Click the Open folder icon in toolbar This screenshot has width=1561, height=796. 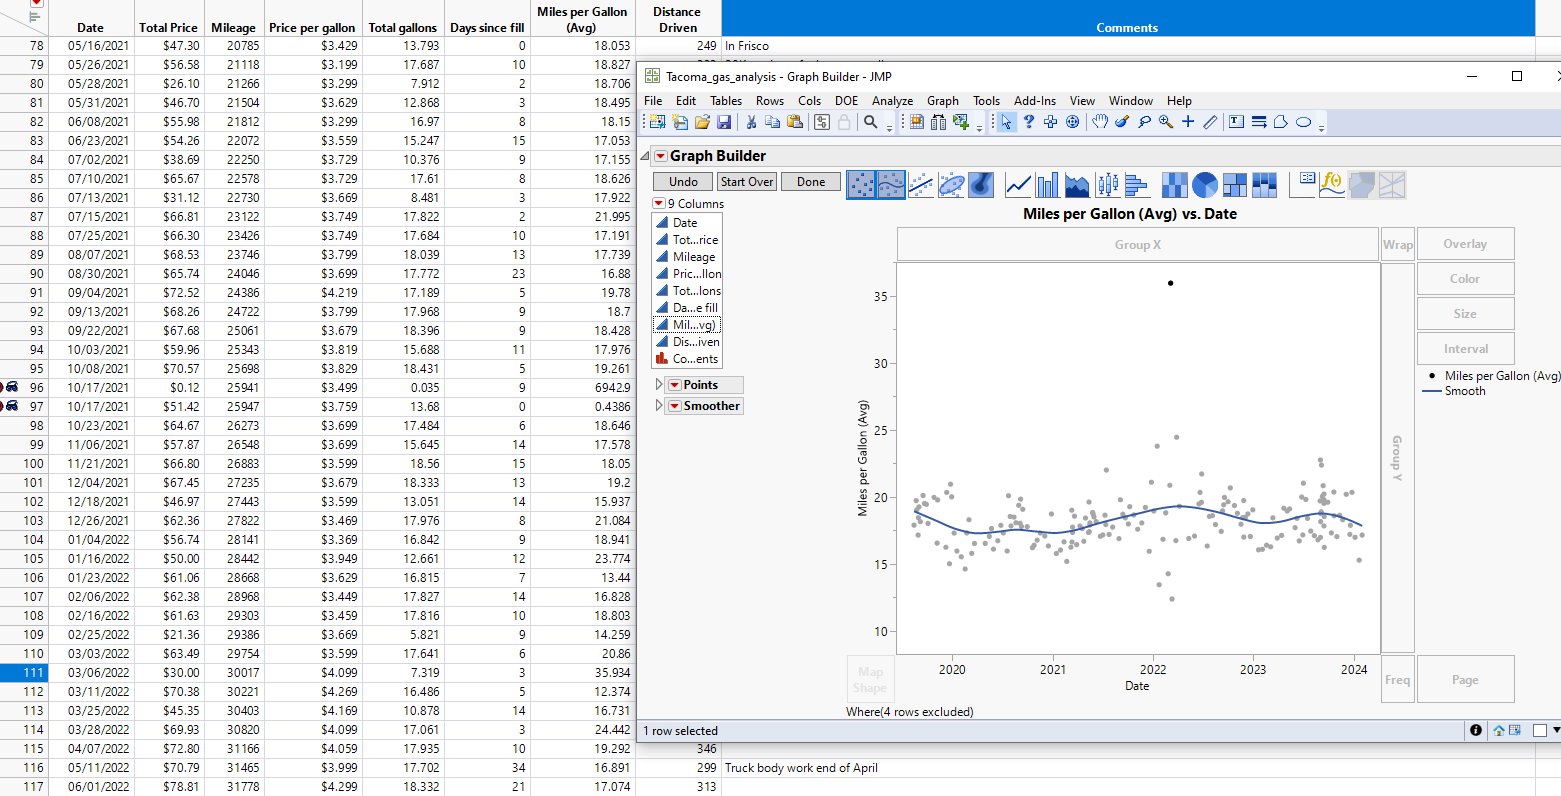coord(702,122)
